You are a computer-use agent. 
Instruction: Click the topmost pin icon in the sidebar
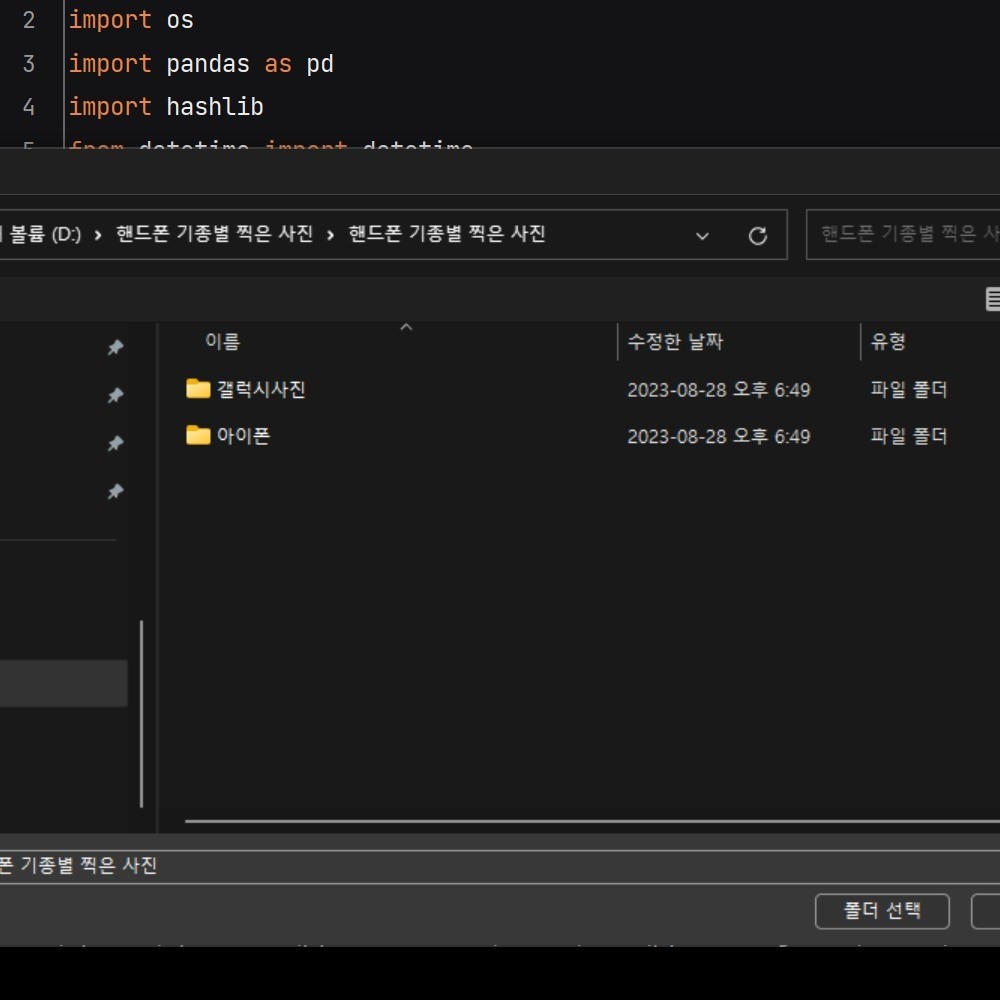(x=114, y=347)
